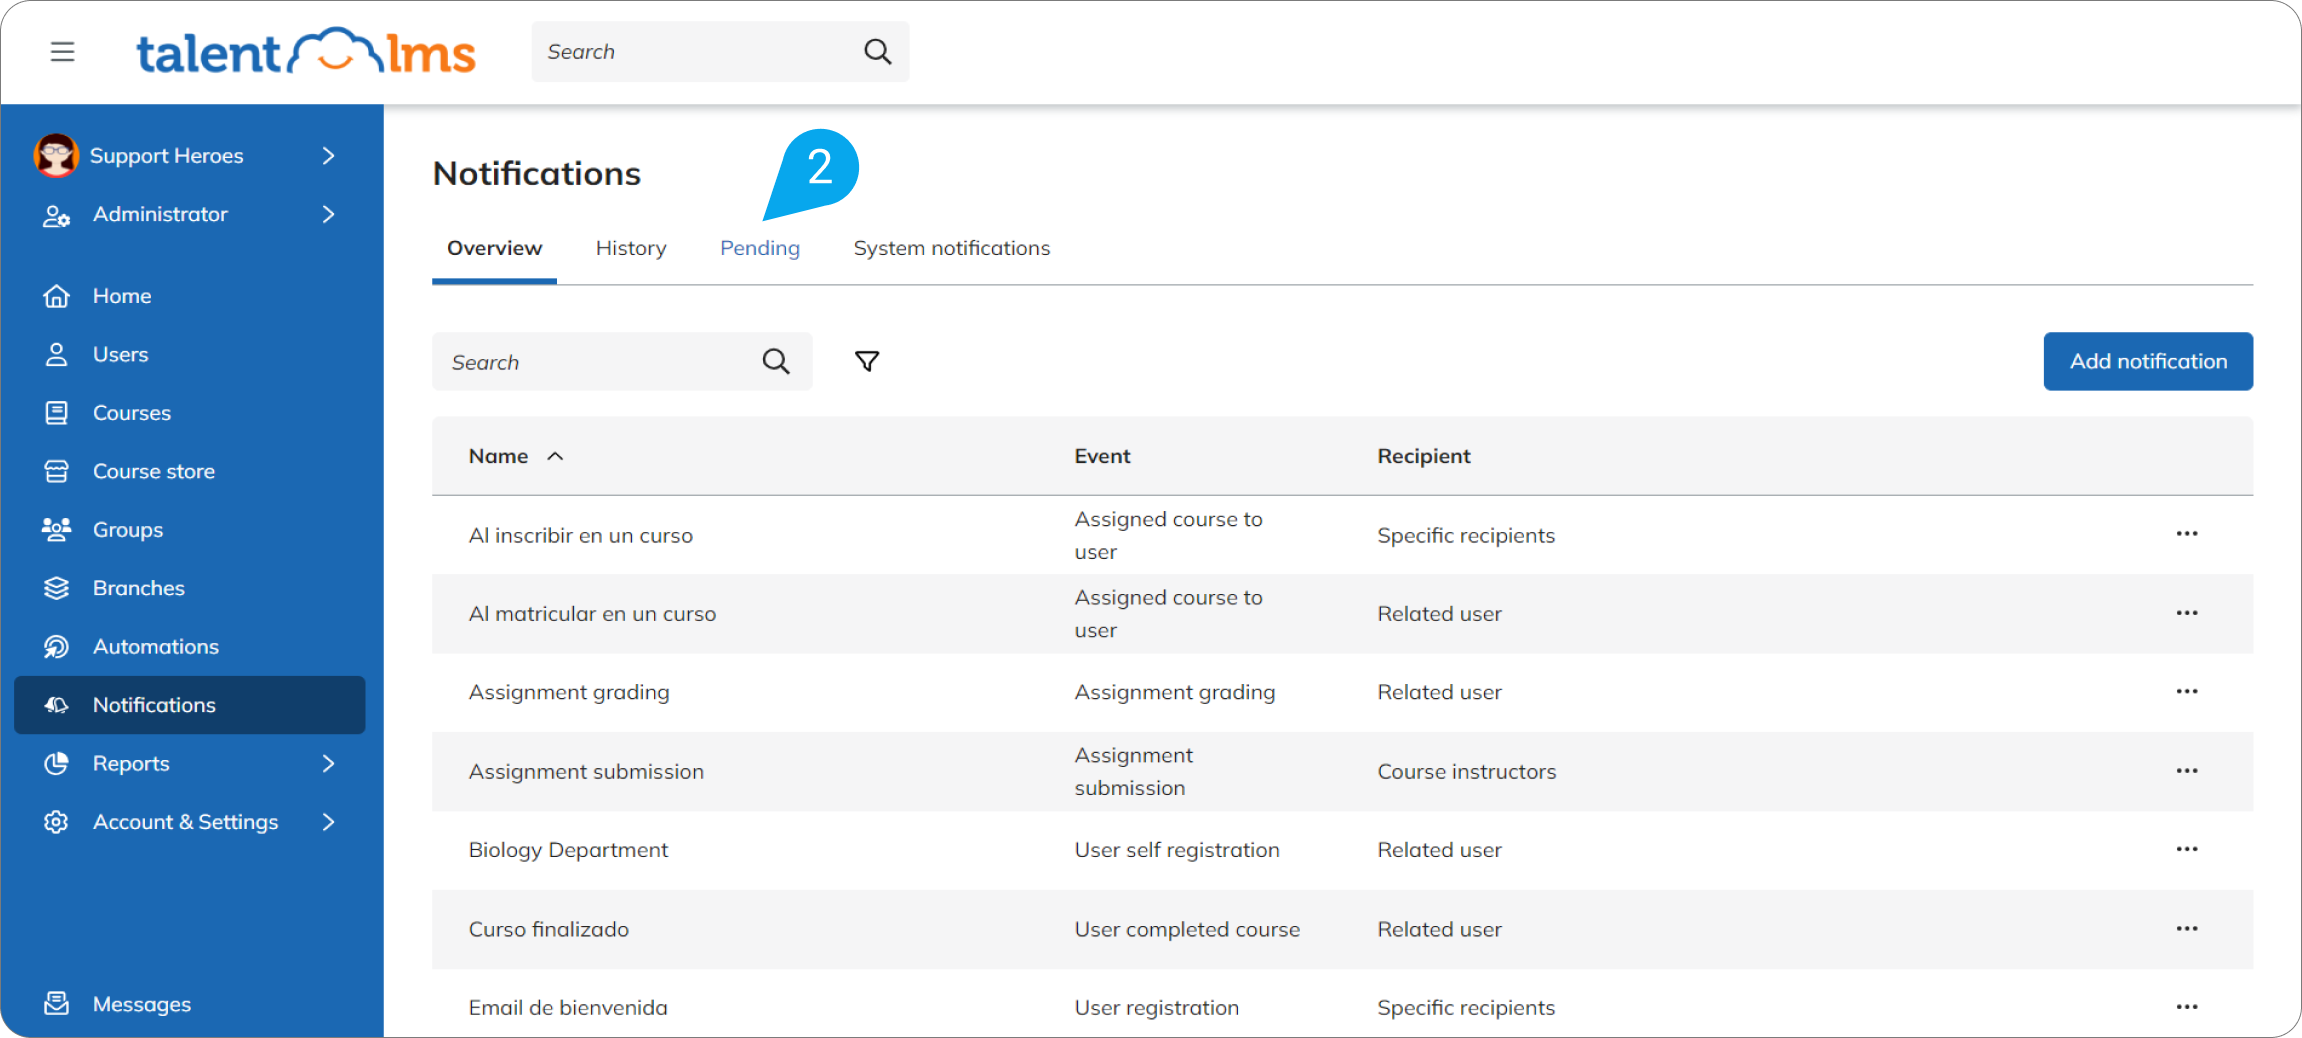Click the 'User registration' event cell

click(1156, 1008)
